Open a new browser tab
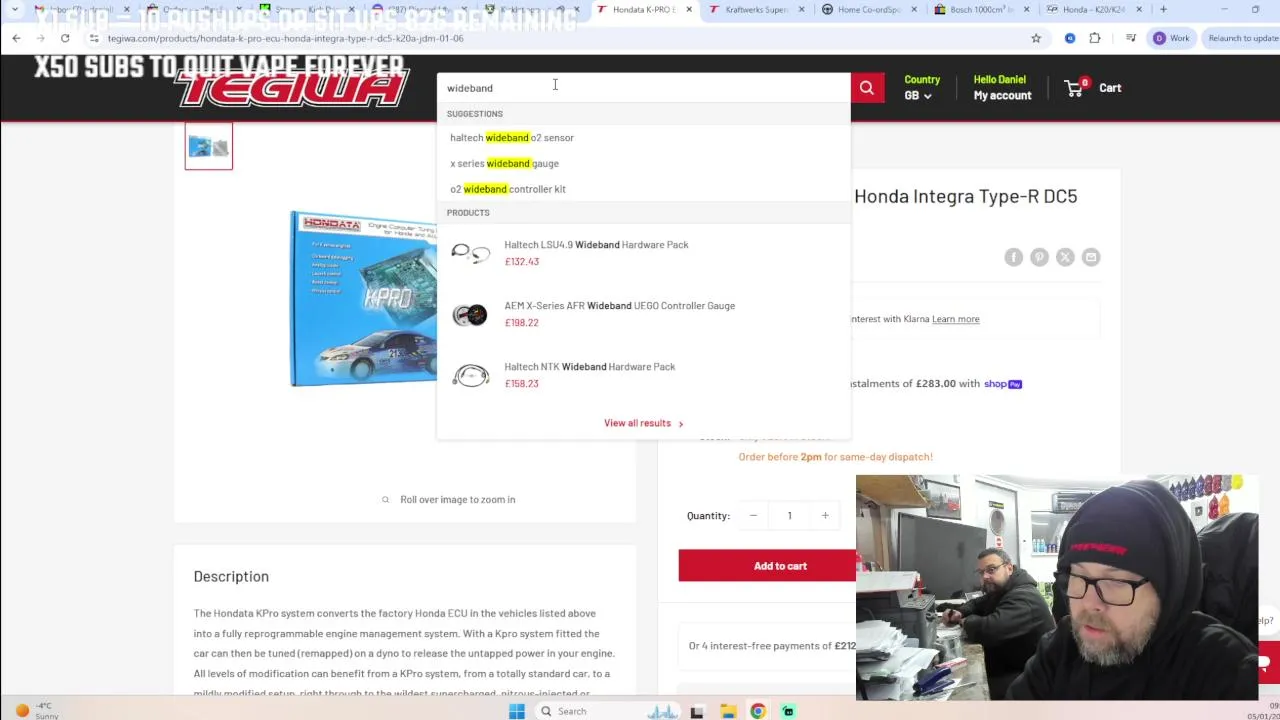The height and width of the screenshot is (720, 1280). [1163, 9]
